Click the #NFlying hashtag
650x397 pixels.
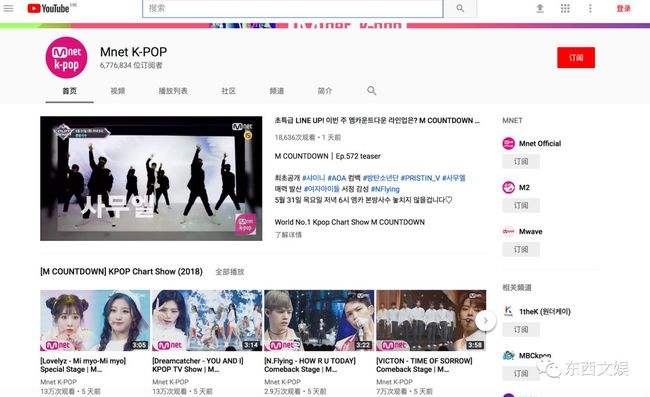pos(385,189)
